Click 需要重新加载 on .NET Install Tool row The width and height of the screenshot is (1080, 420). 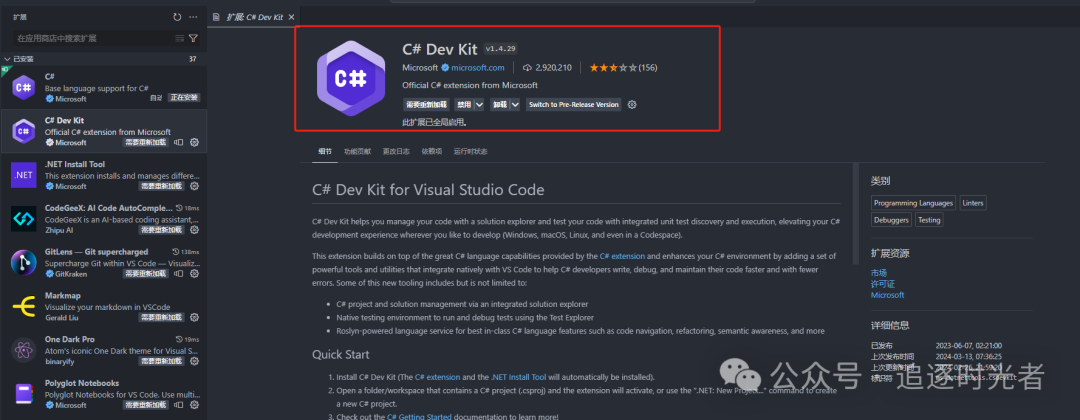click(162, 186)
